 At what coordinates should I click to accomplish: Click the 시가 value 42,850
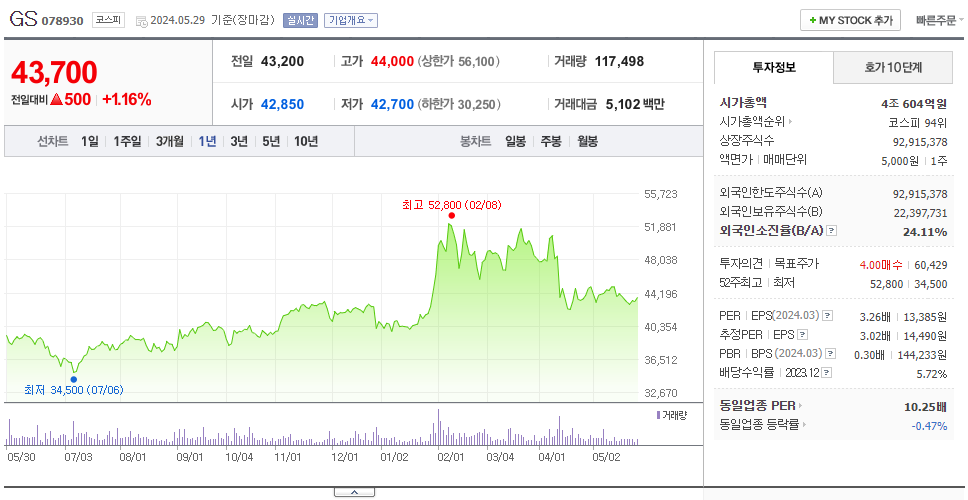tap(282, 104)
